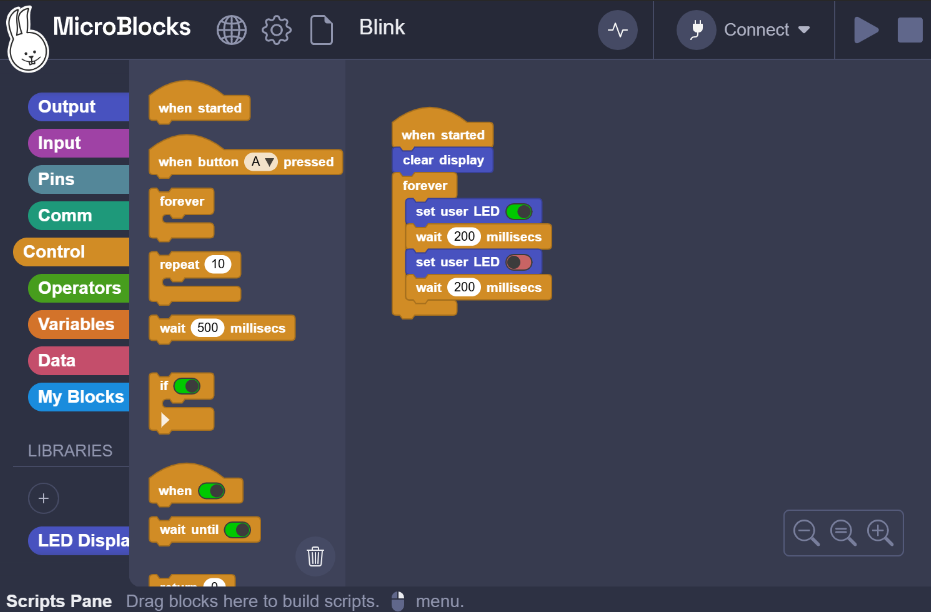
Task: Toggle the boolean switch in the palette when block
Action: click(x=212, y=491)
